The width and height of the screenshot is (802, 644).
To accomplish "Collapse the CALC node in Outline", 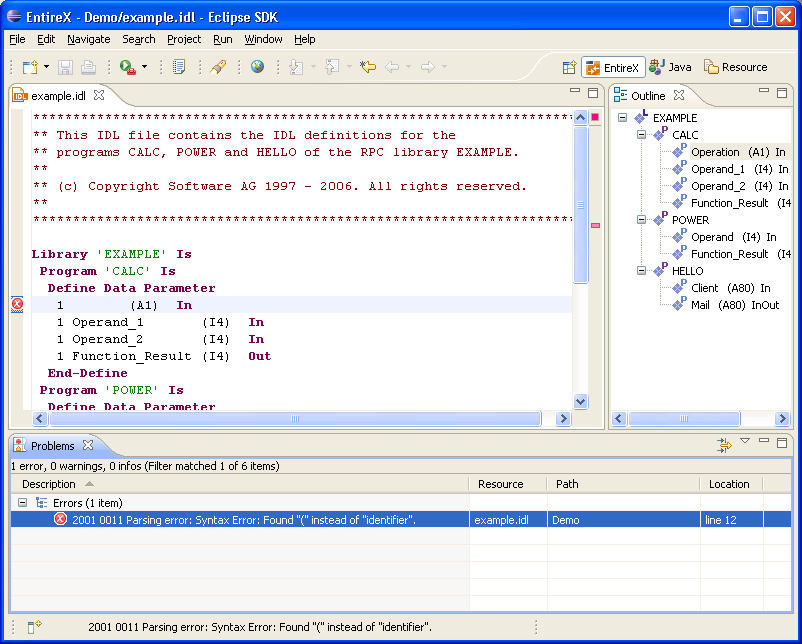I will pyautogui.click(x=641, y=135).
